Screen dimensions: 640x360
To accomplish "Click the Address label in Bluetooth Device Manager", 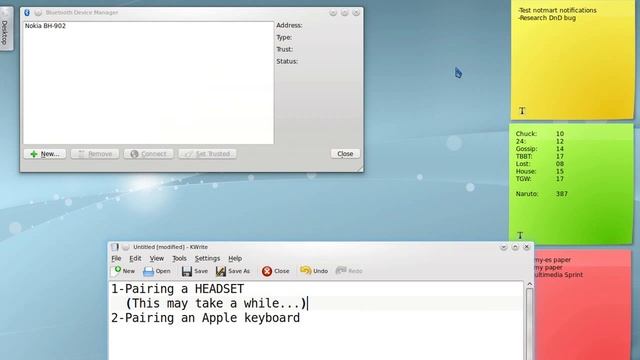I will pyautogui.click(x=289, y=25).
